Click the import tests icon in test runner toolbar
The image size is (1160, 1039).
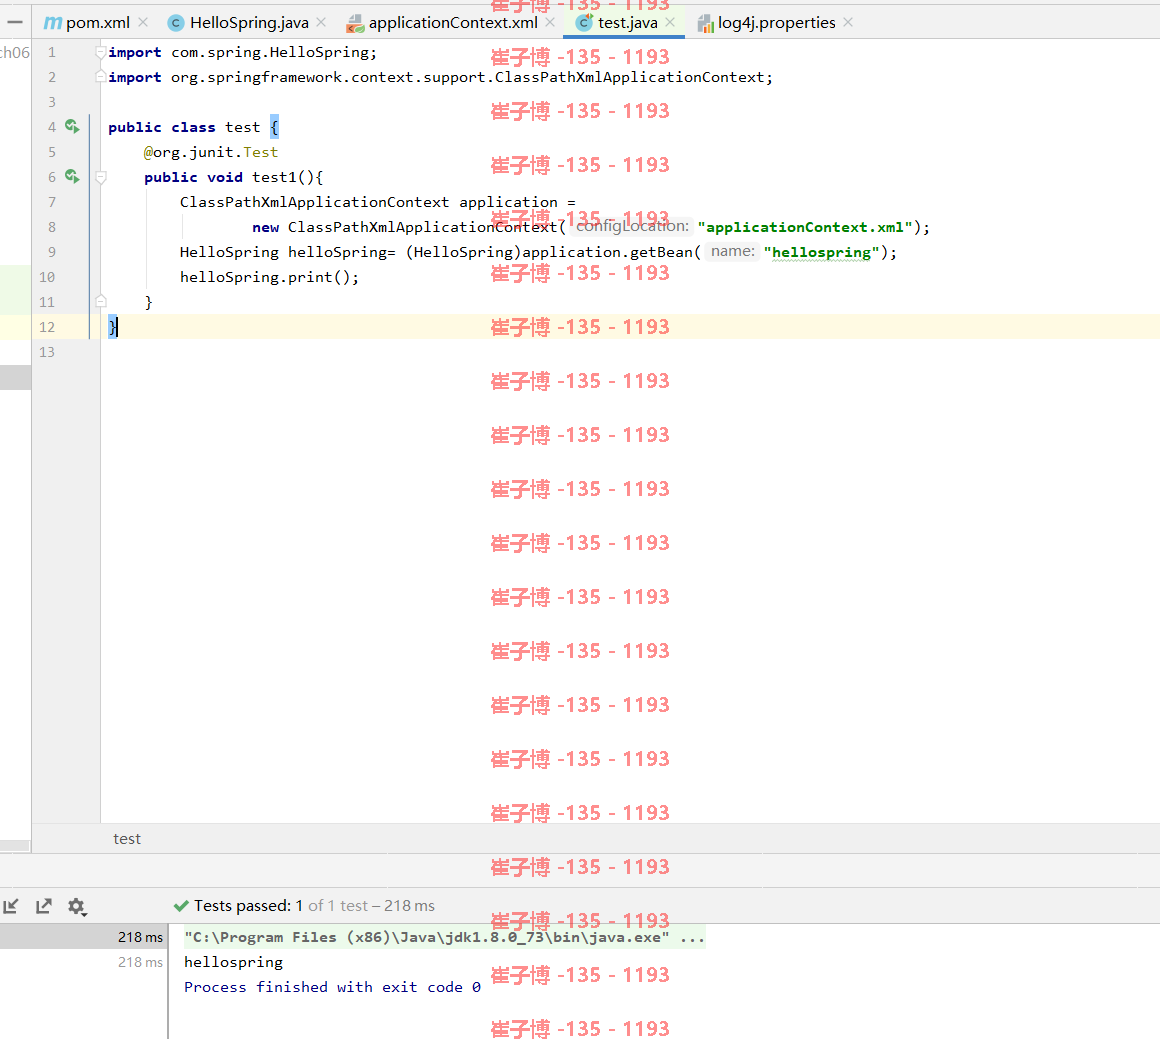pos(11,906)
